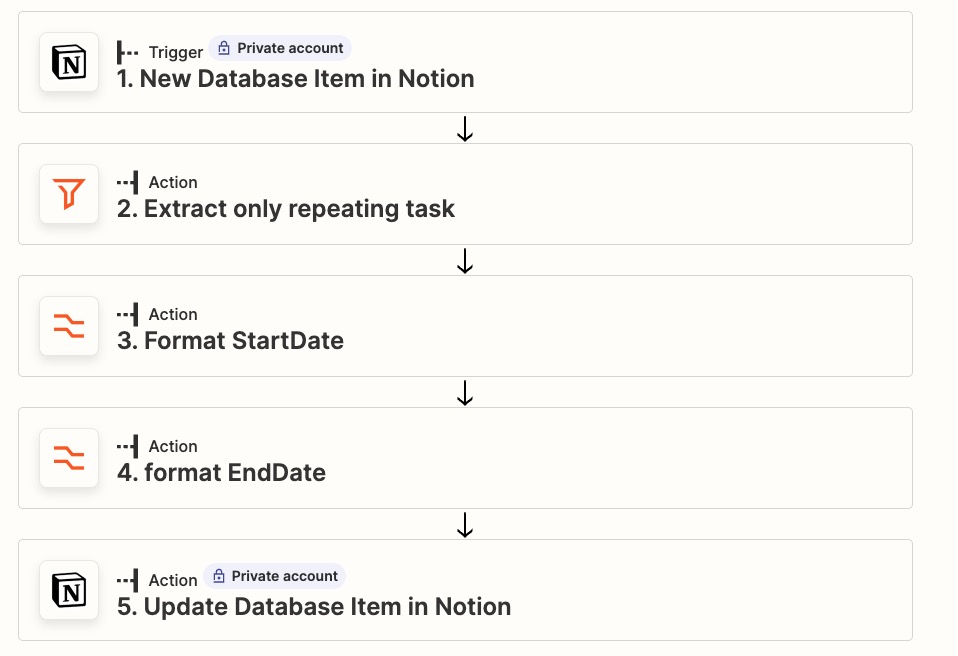Click the Notion icon in step 1
Image resolution: width=958 pixels, height=656 pixels.
[x=69, y=62]
